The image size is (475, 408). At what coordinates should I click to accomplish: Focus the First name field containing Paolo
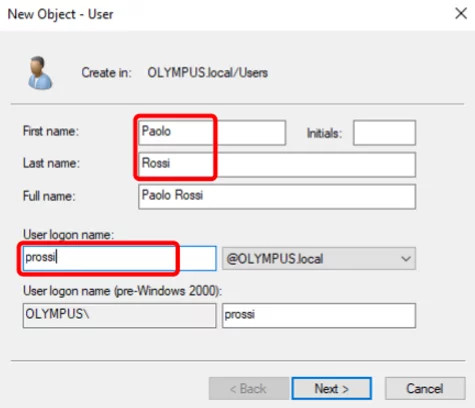pyautogui.click(x=212, y=132)
